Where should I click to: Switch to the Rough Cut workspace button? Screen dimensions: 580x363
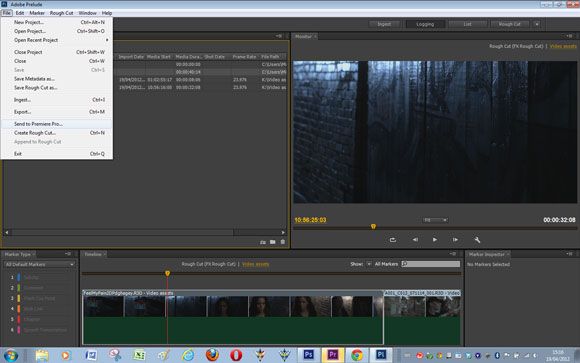click(509, 24)
